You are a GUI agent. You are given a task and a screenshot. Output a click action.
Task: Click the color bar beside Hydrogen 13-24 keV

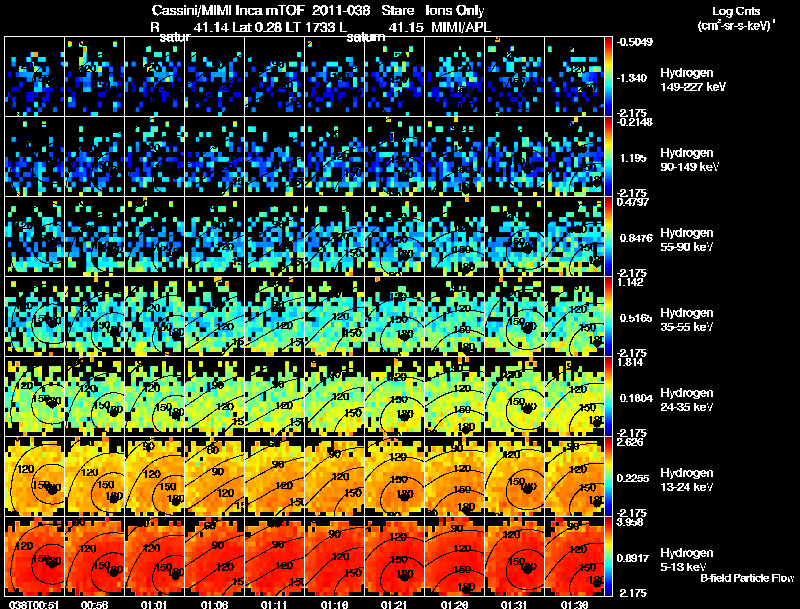click(608, 477)
